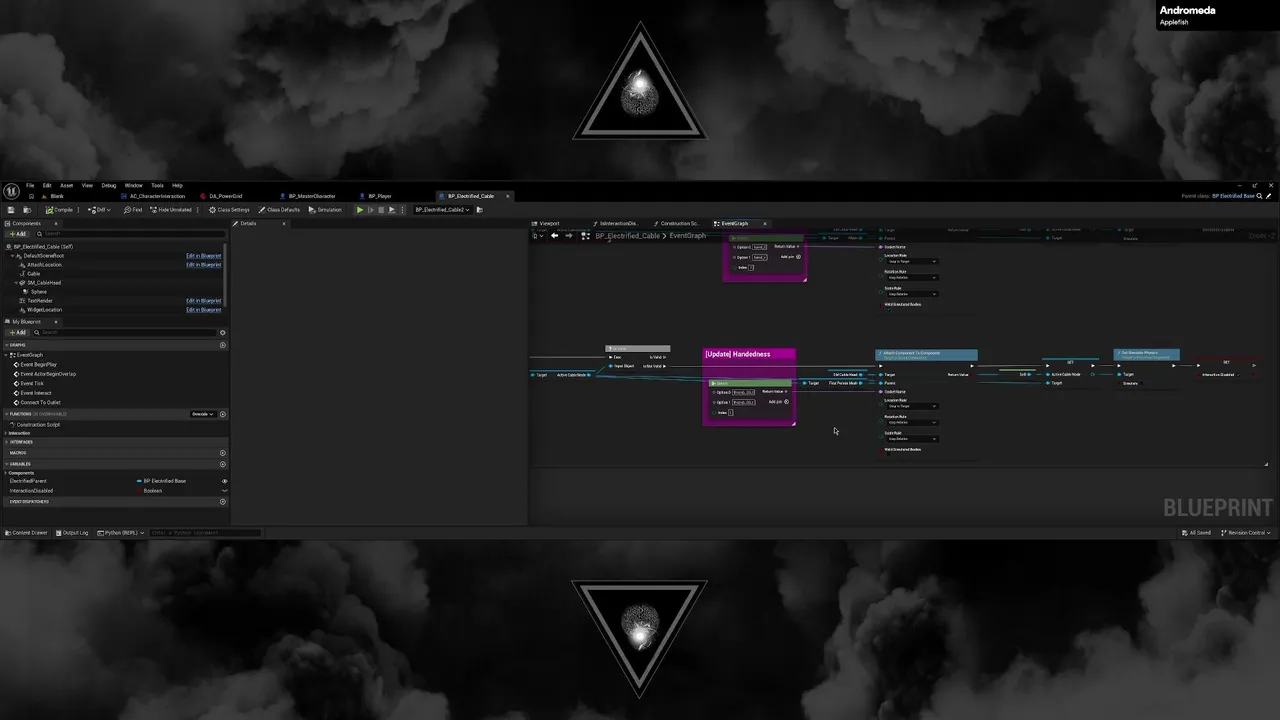This screenshot has width=1280, height=720.
Task: Compile the blueprint
Action: coord(60,210)
